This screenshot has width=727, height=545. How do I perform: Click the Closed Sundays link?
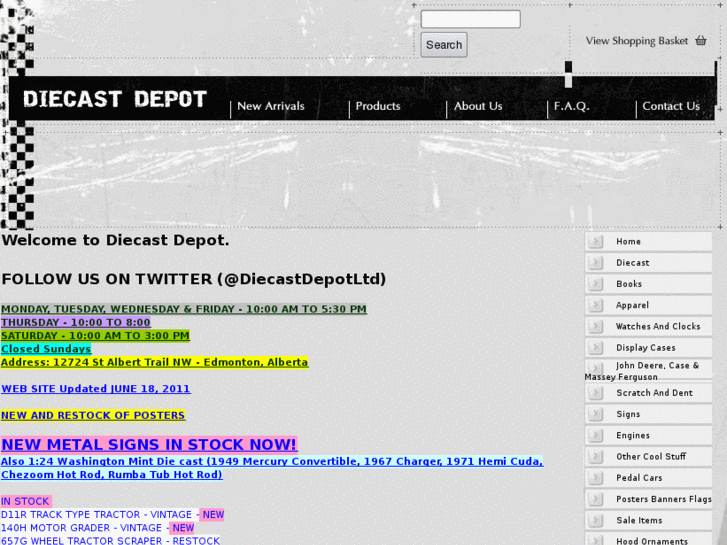46,349
